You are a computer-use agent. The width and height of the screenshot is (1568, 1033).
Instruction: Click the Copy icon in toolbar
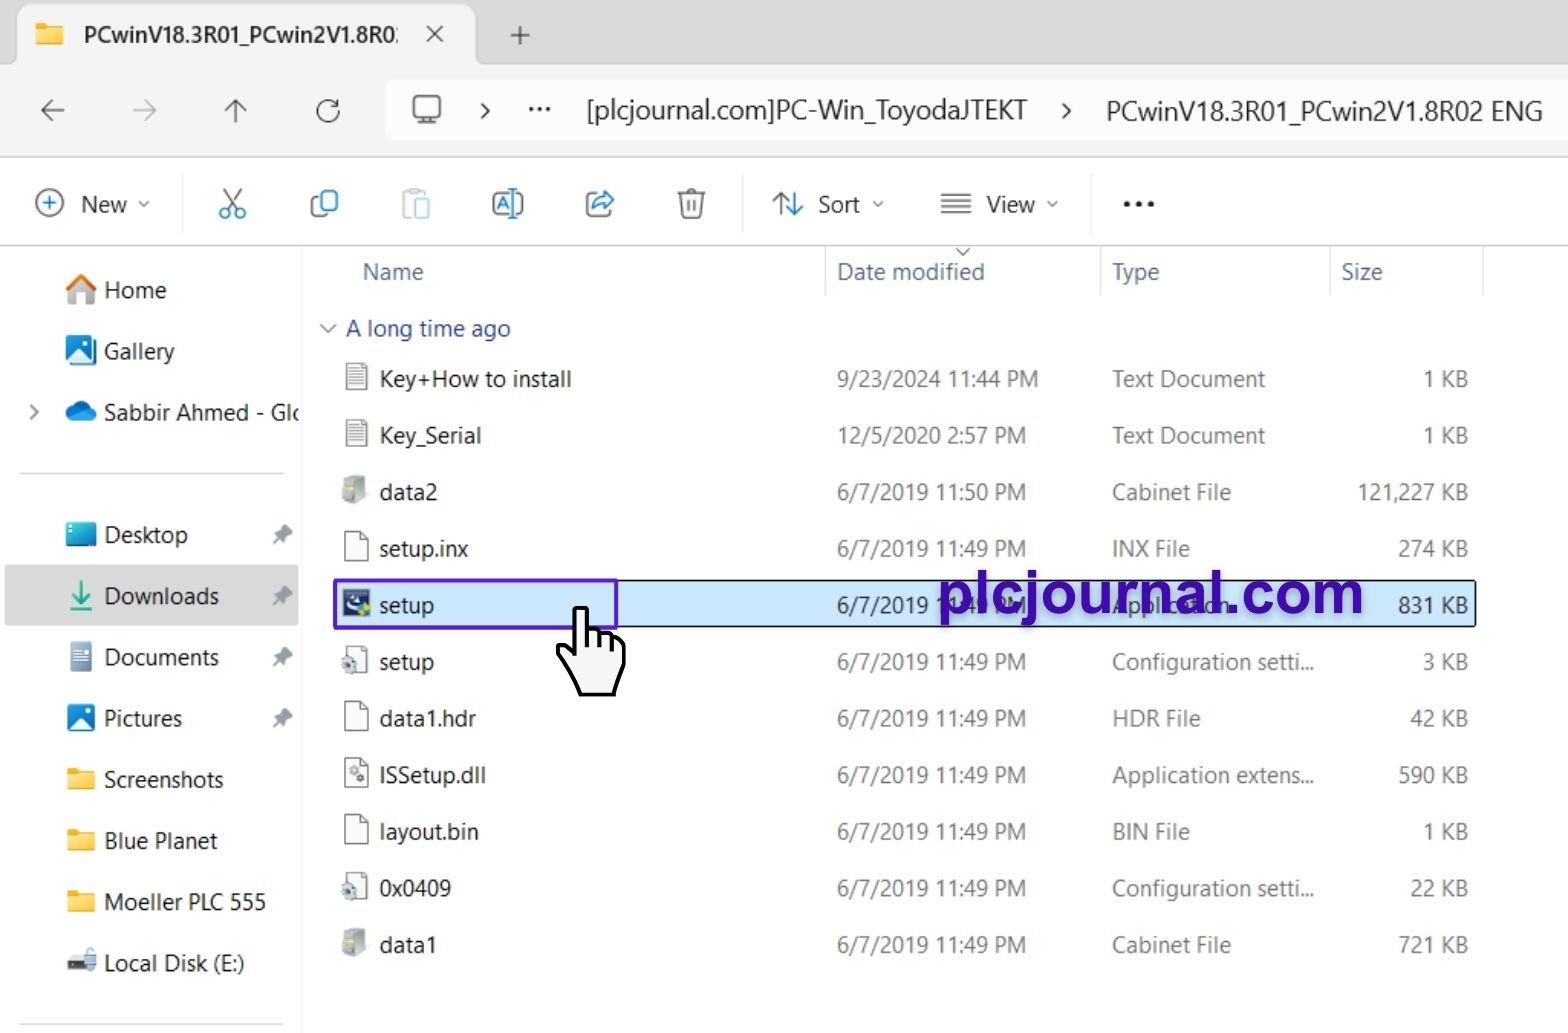tap(324, 204)
